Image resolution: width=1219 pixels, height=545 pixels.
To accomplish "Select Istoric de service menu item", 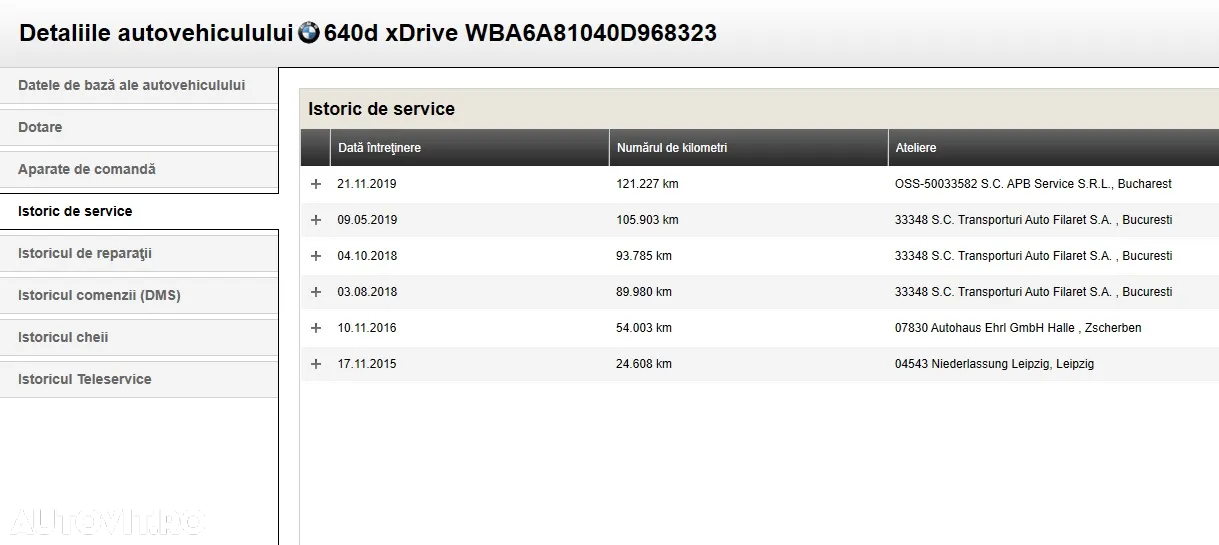I will coord(139,212).
